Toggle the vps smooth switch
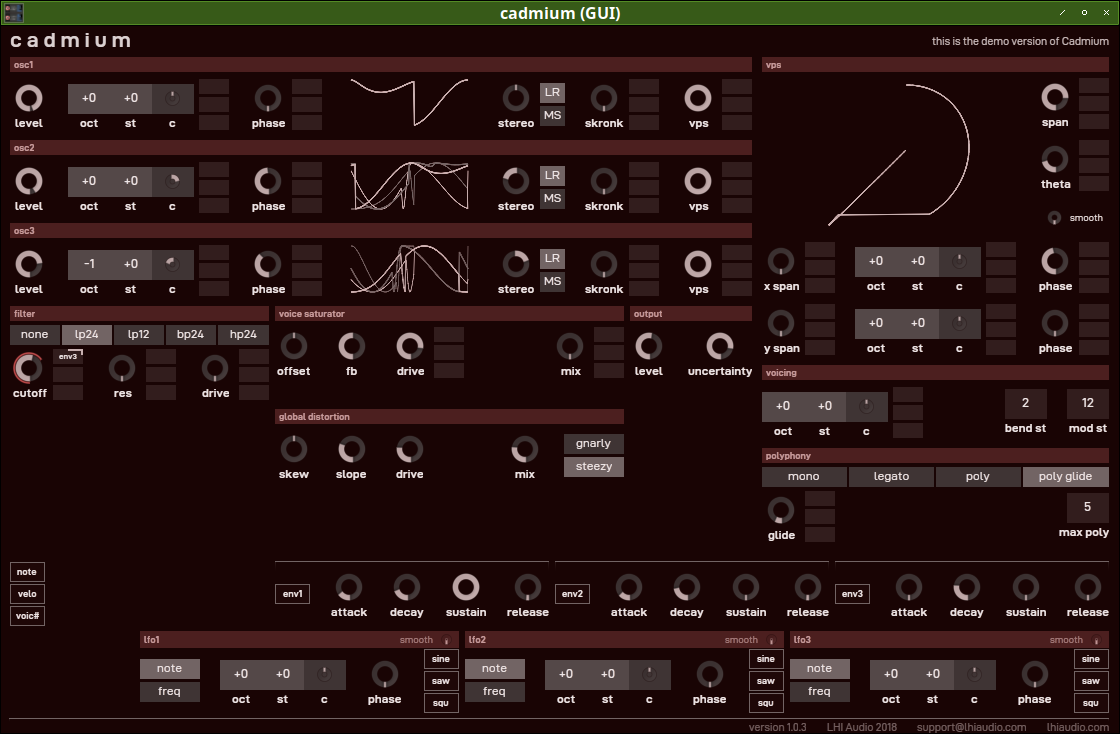Image resolution: width=1120 pixels, height=734 pixels. click(1054, 218)
